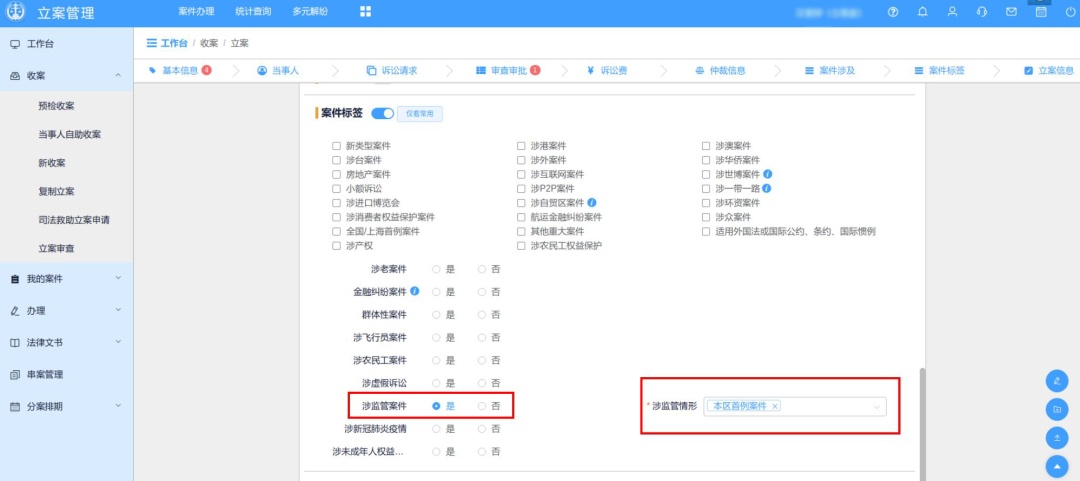Viewport: 1080px width, 481px height.
Task: Click the notification bell icon
Action: (x=922, y=11)
